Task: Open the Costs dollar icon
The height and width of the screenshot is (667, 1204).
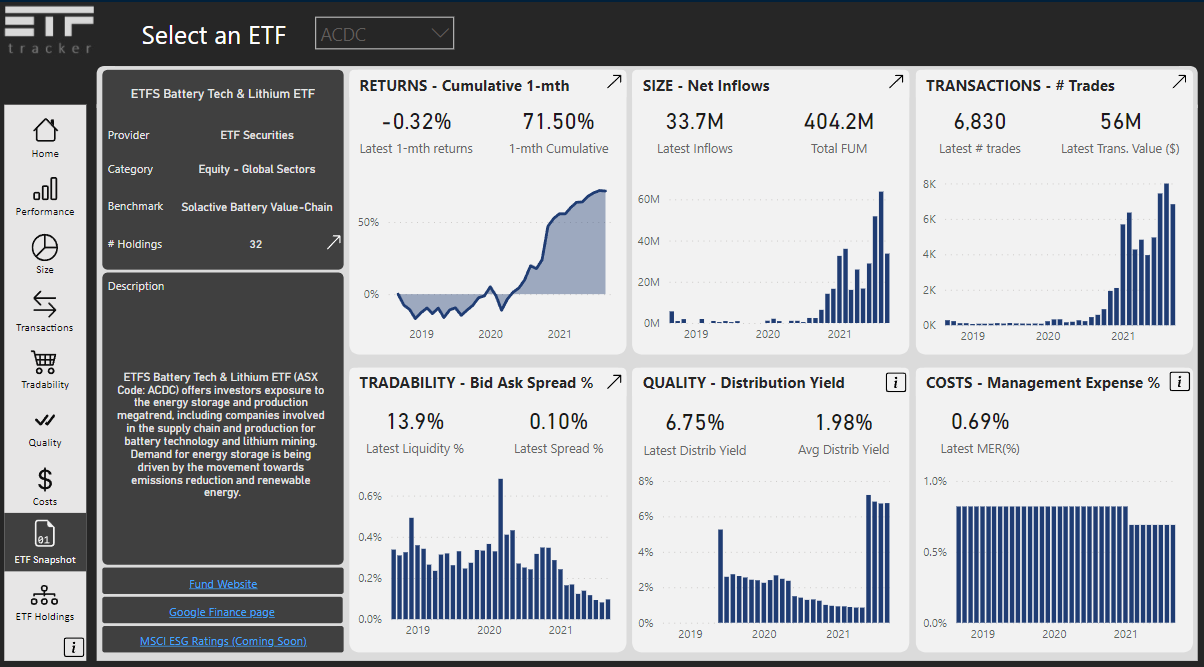Action: (x=45, y=479)
